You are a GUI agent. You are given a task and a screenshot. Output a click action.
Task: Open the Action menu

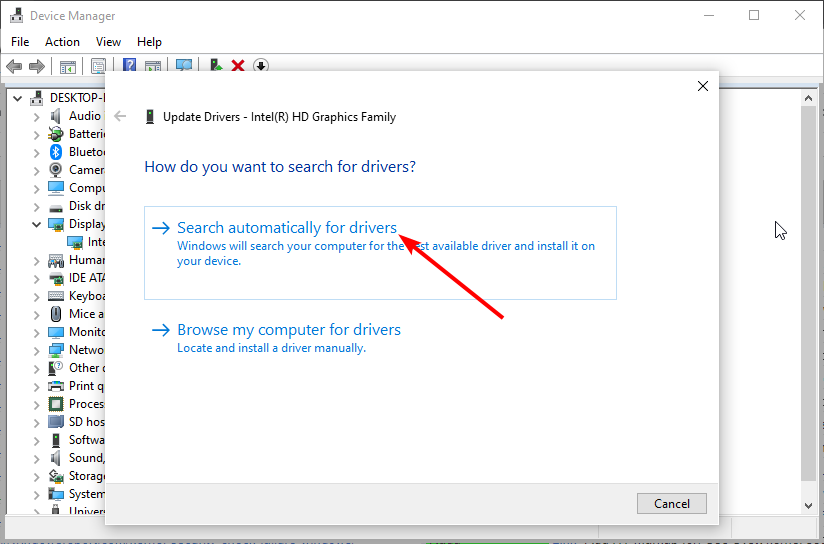coord(62,42)
